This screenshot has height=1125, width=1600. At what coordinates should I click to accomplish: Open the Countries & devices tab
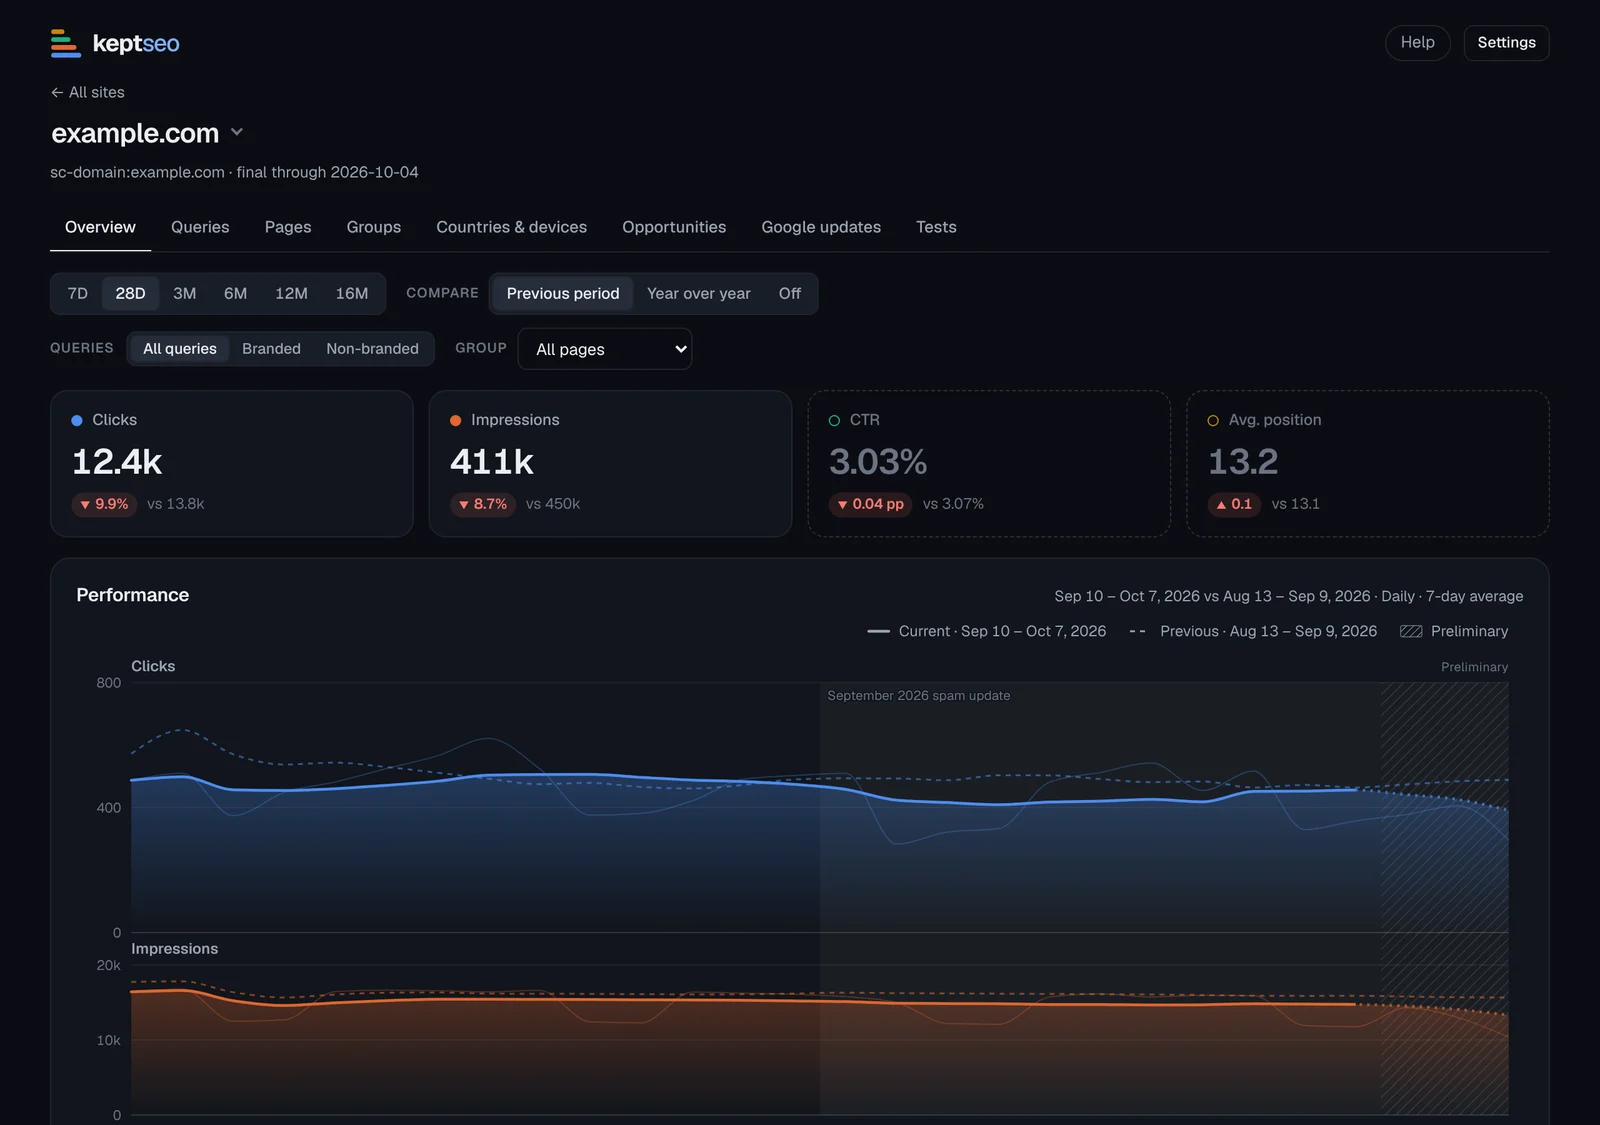[511, 227]
